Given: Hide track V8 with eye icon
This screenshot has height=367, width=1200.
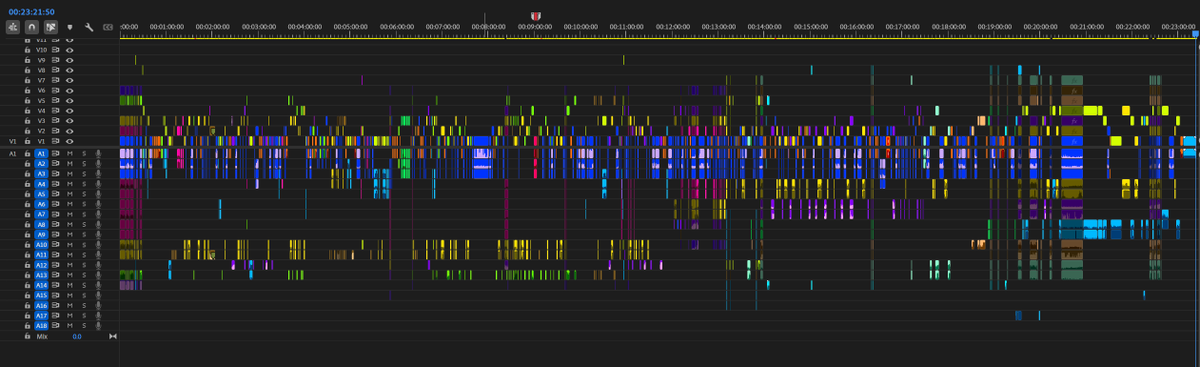Looking at the screenshot, I should pos(70,70).
